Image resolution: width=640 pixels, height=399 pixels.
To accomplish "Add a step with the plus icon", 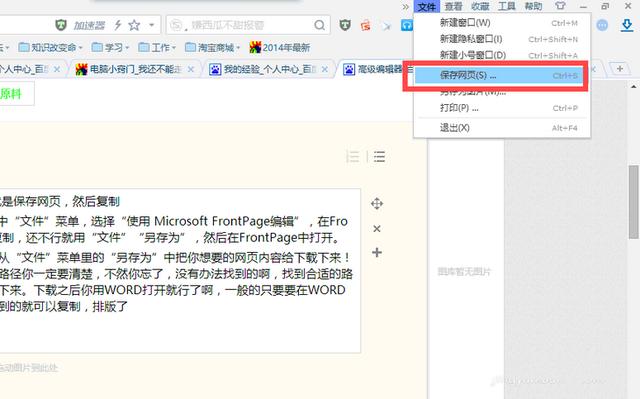I will point(377,253).
